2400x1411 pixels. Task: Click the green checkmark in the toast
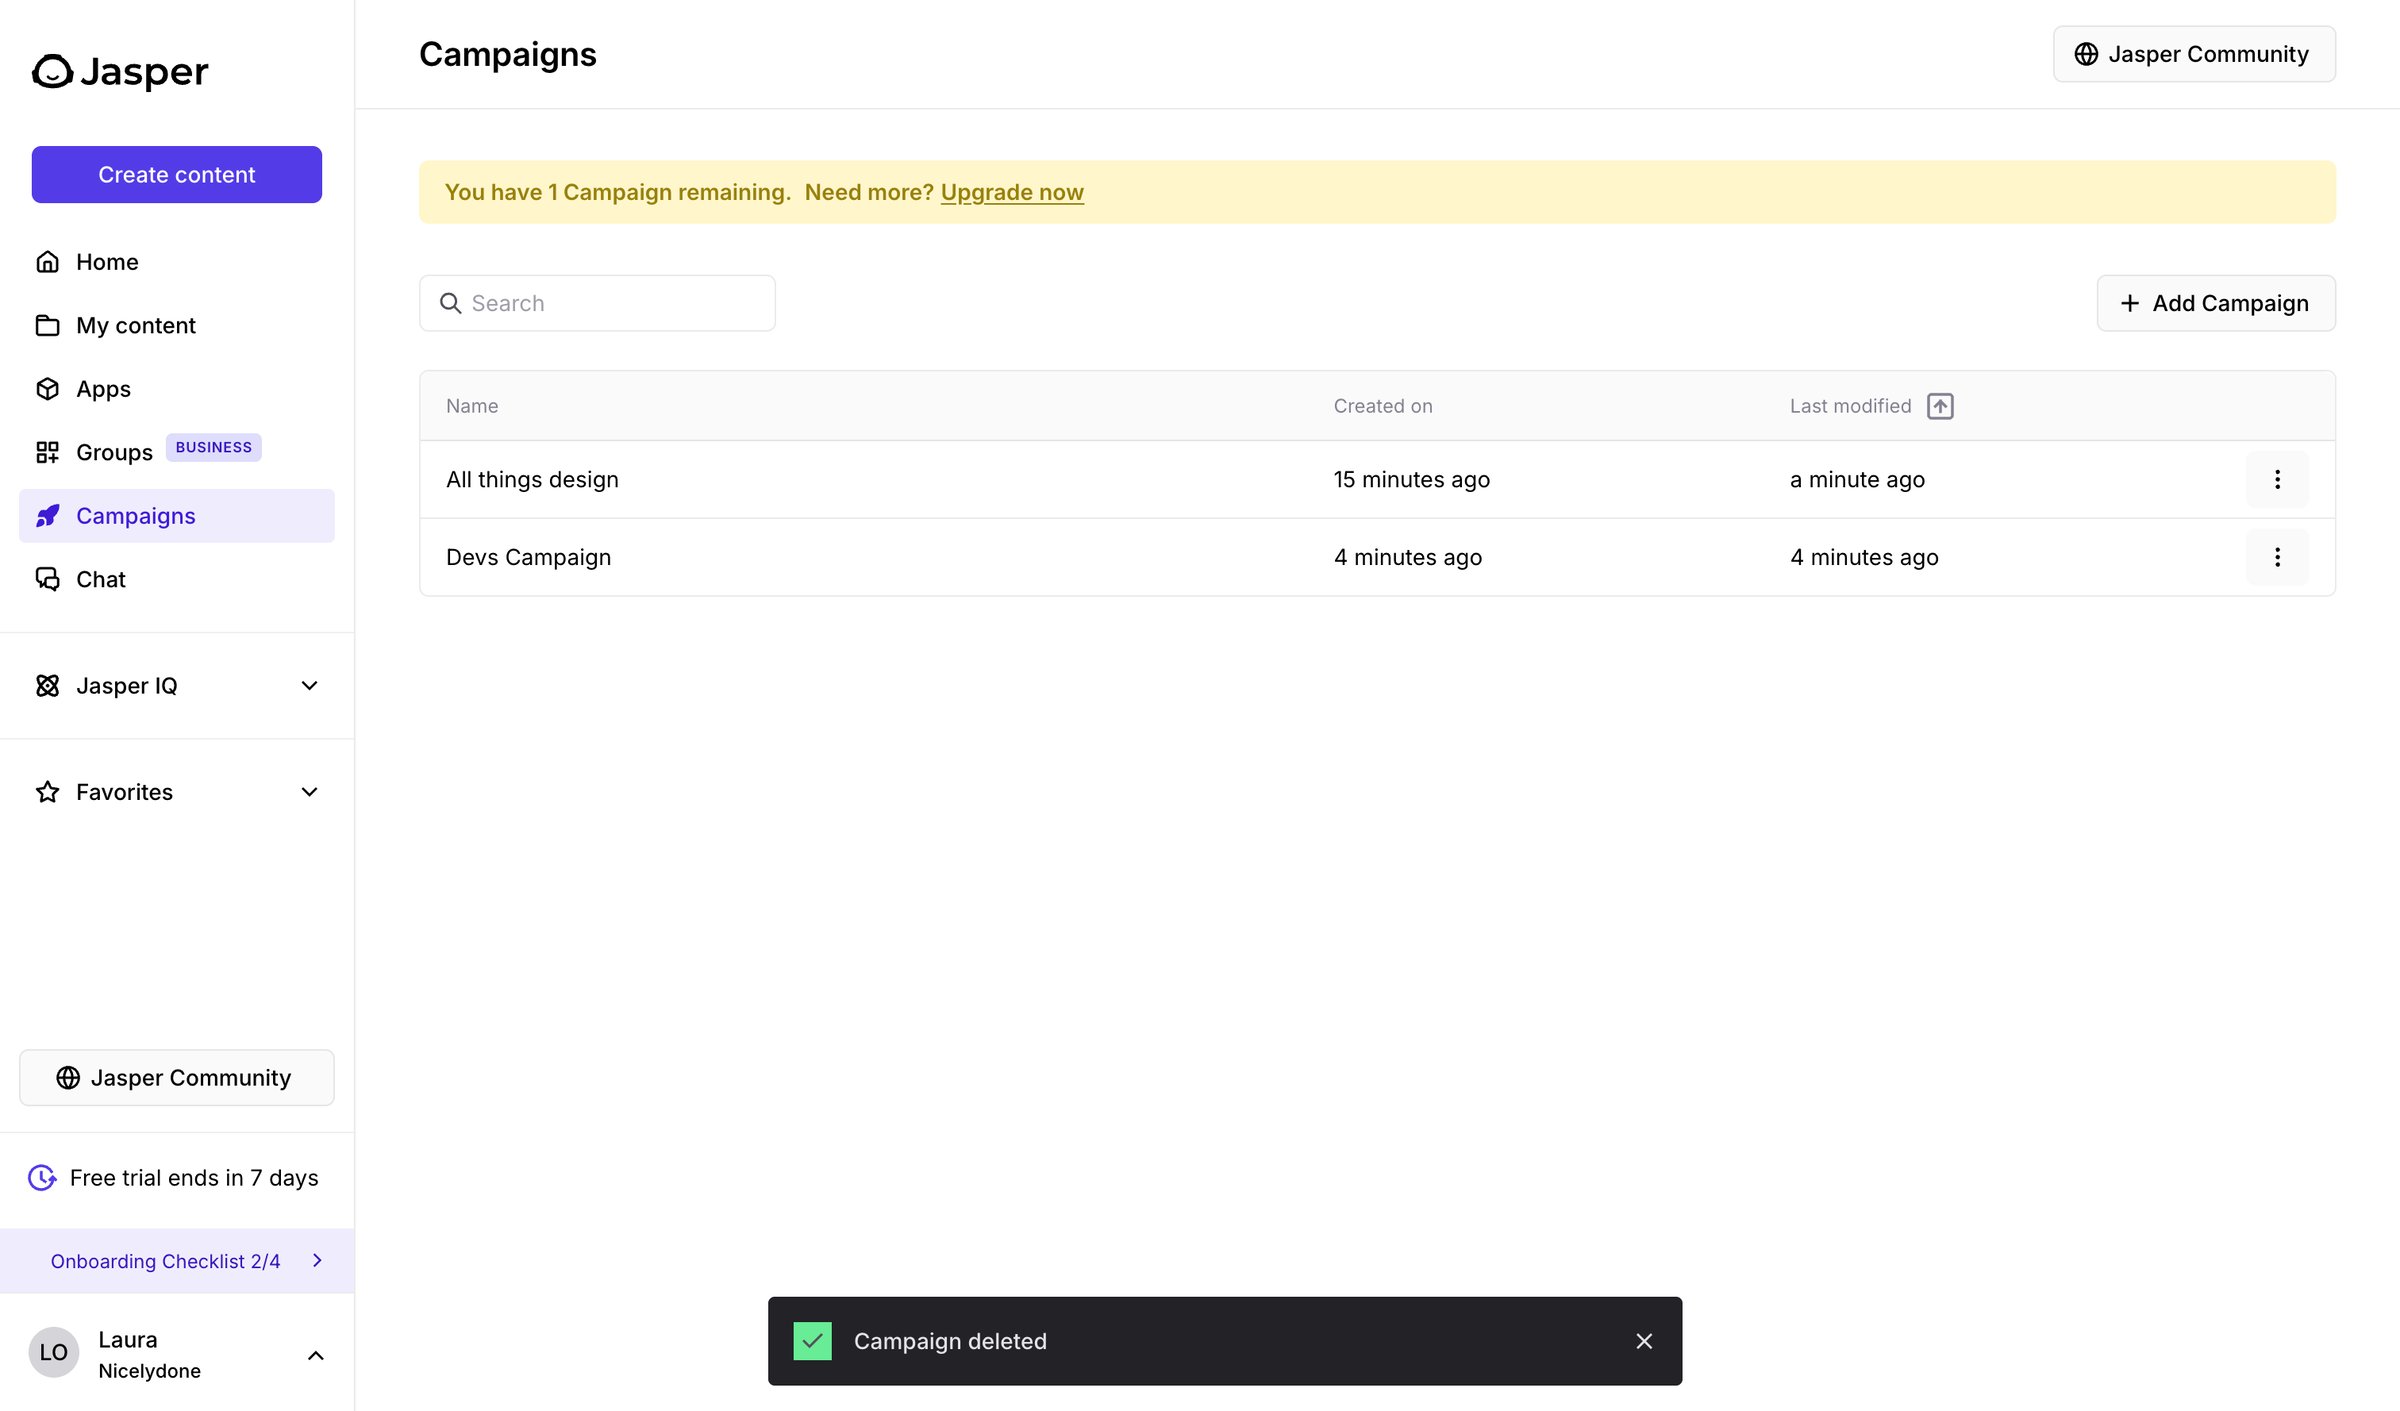tap(812, 1341)
